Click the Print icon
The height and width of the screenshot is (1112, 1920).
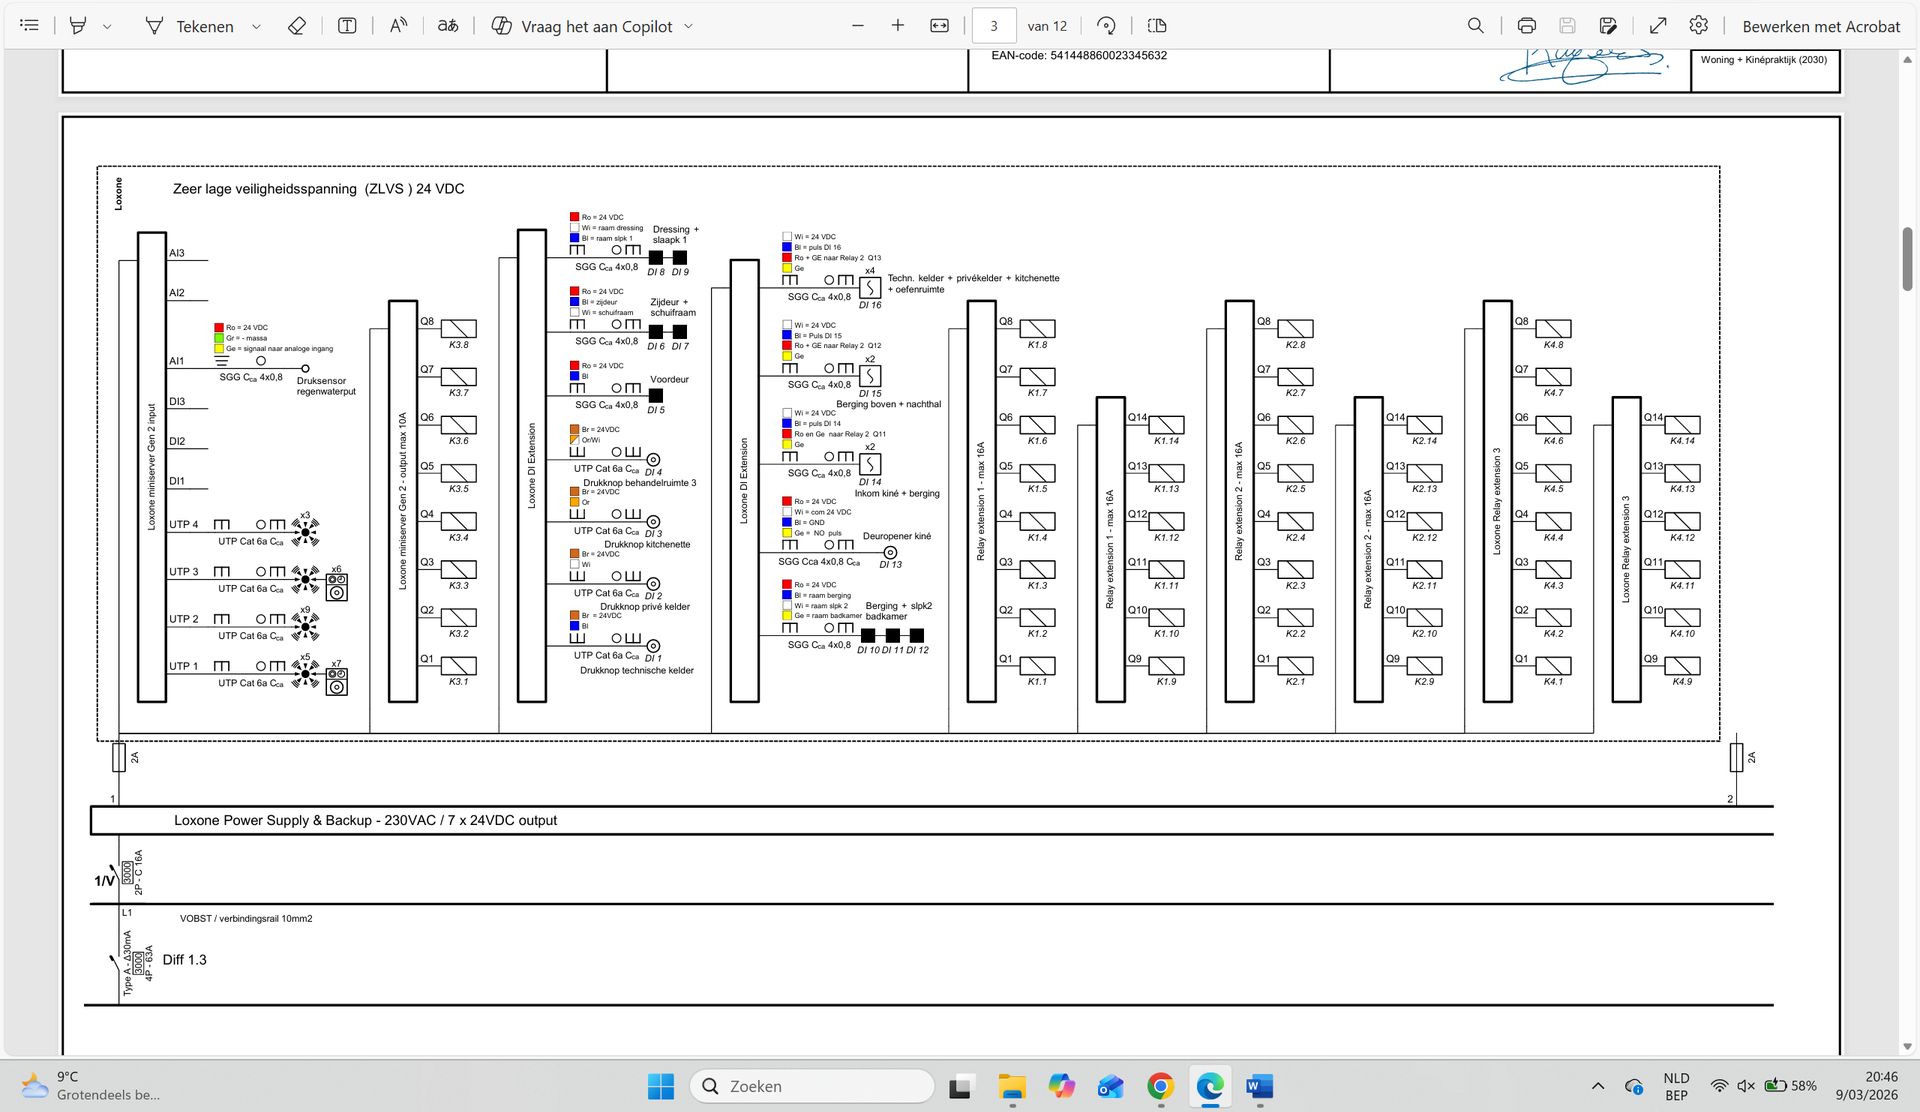[x=1526, y=26]
